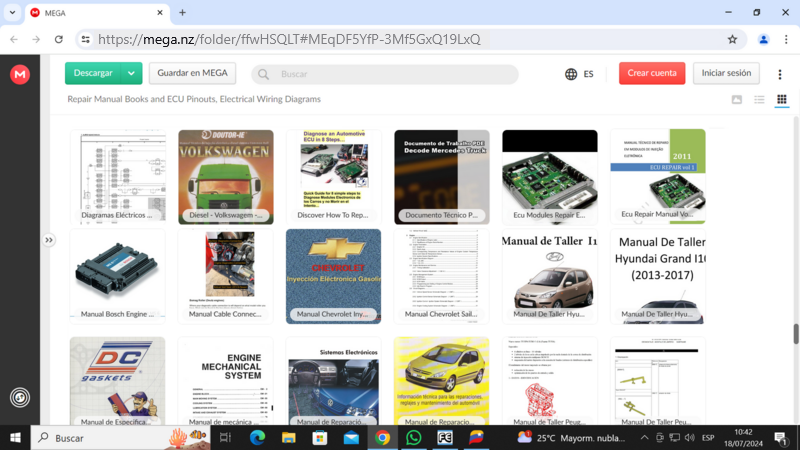Select the MEGA browser tab
800x450 pixels.
click(97, 13)
